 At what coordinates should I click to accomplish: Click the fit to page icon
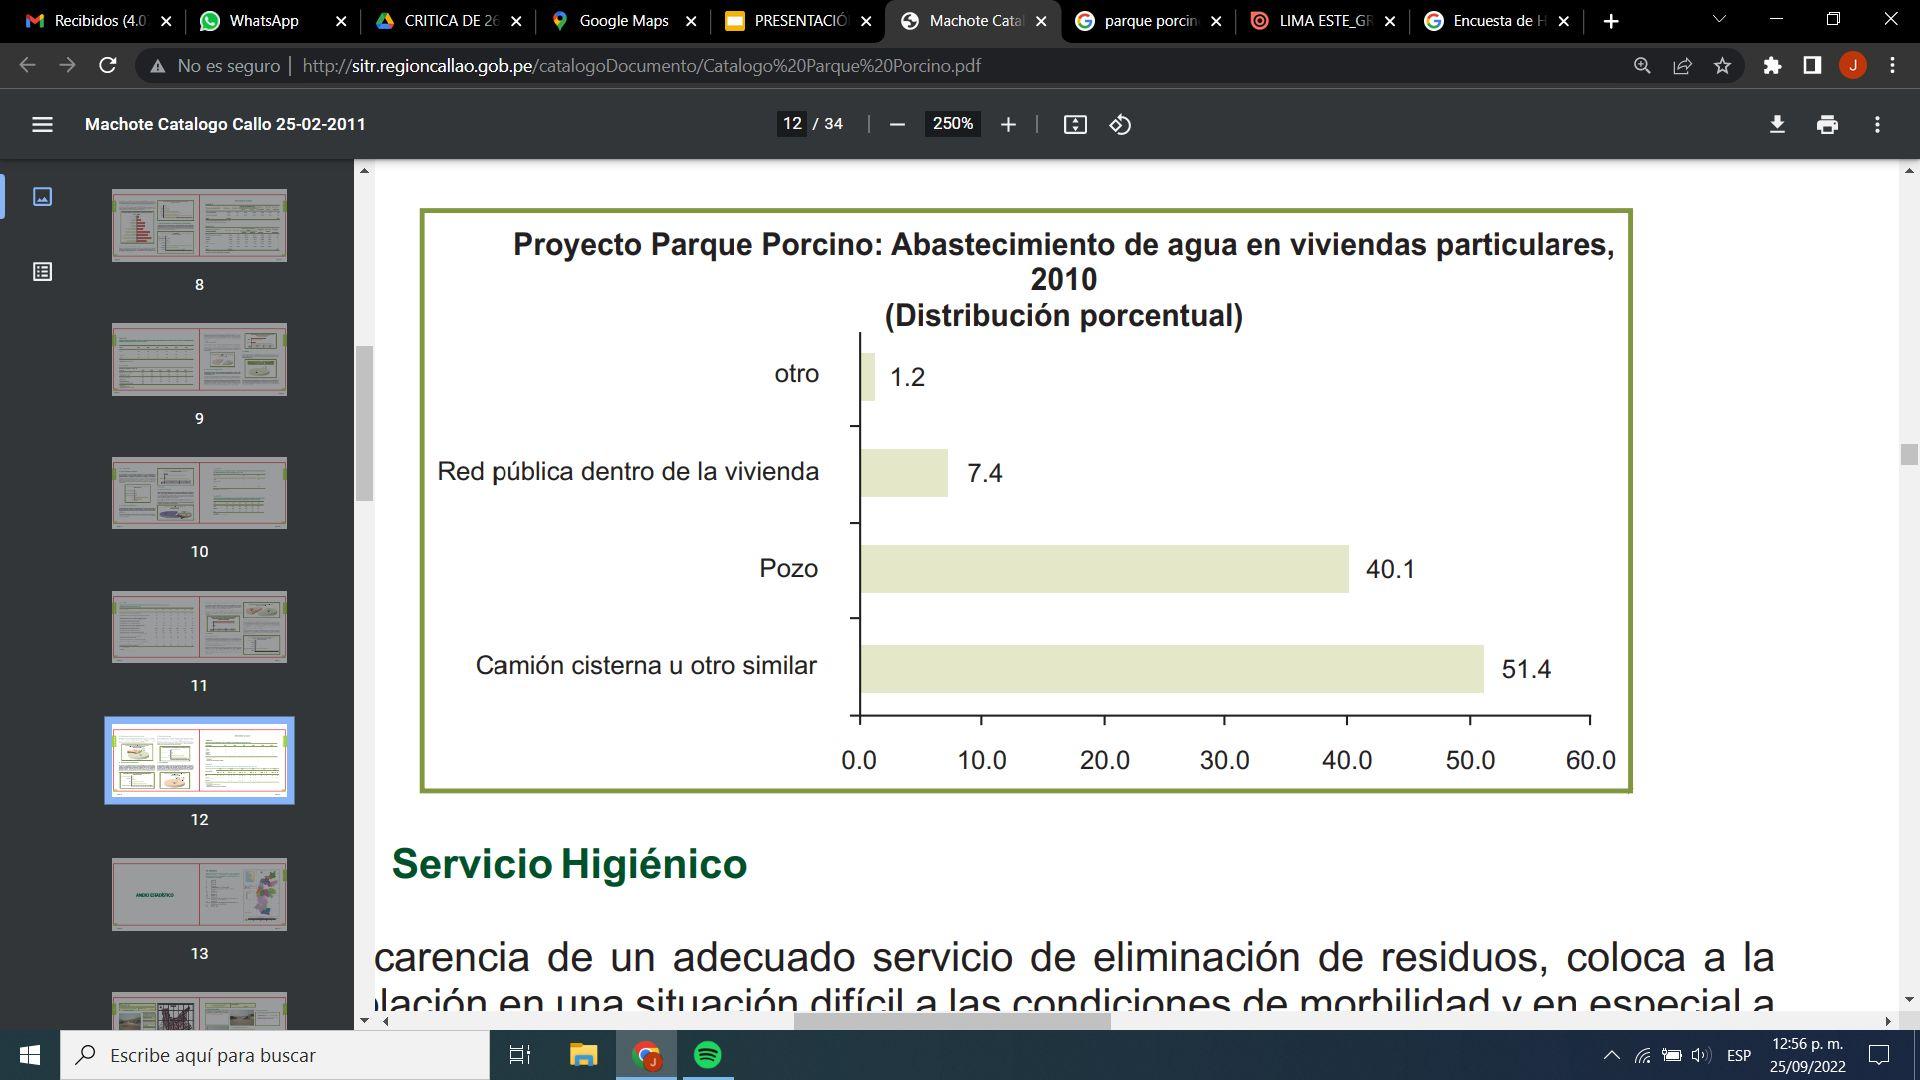1075,124
